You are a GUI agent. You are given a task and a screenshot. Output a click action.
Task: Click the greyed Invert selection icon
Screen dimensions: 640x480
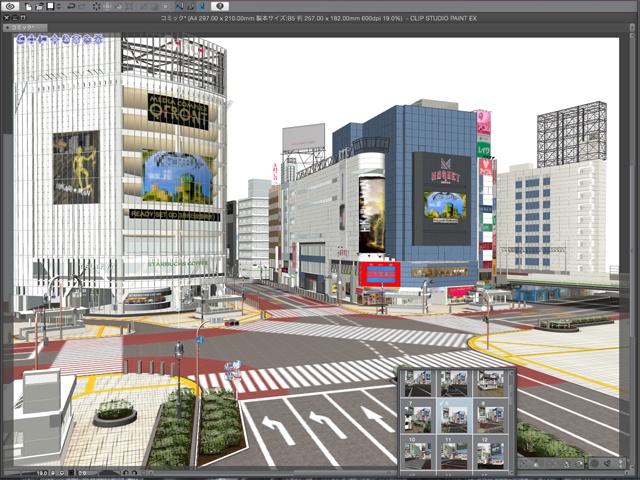pos(155,7)
